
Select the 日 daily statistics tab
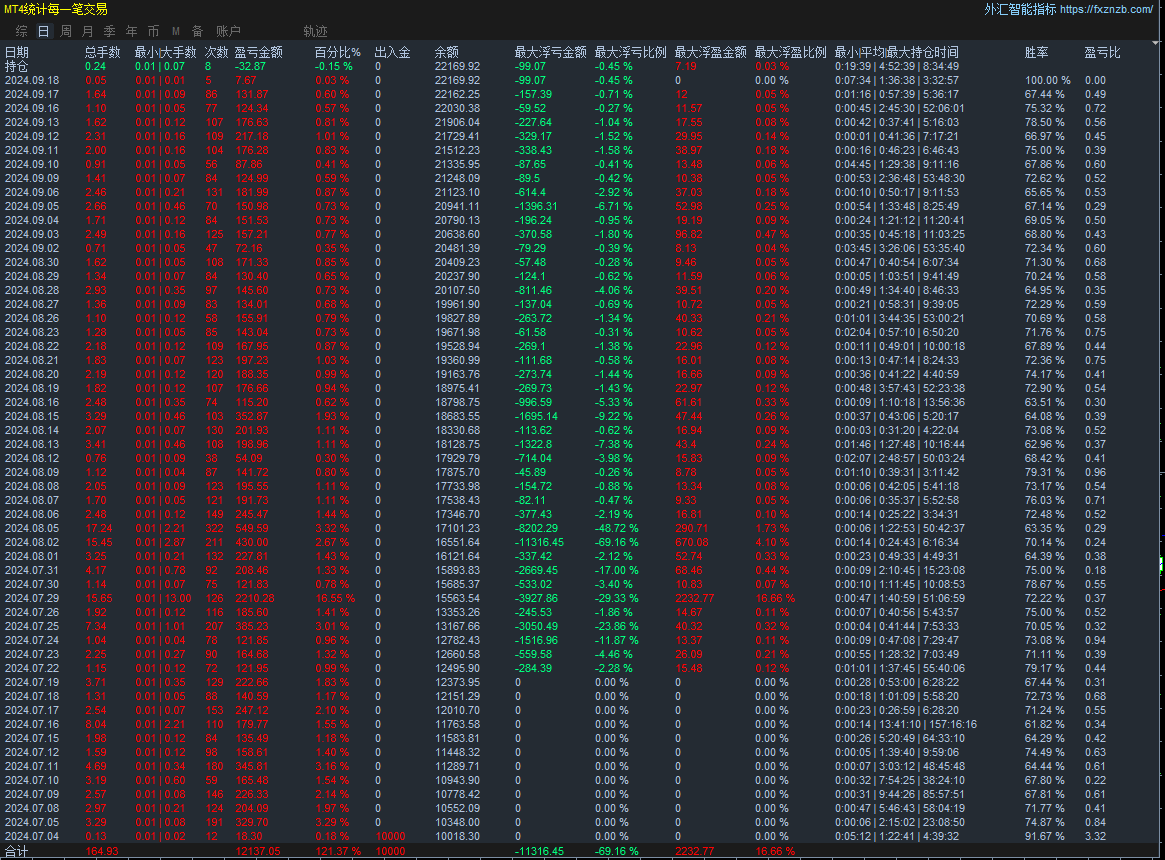[43, 31]
